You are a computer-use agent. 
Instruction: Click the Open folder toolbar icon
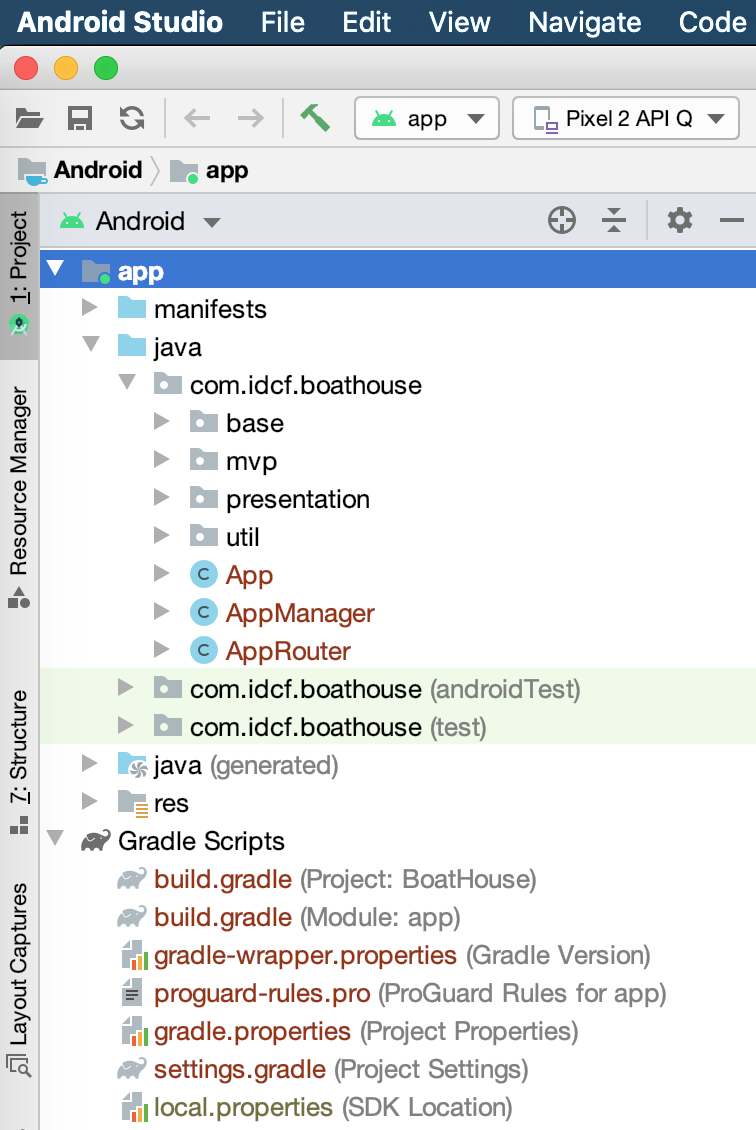(x=30, y=119)
